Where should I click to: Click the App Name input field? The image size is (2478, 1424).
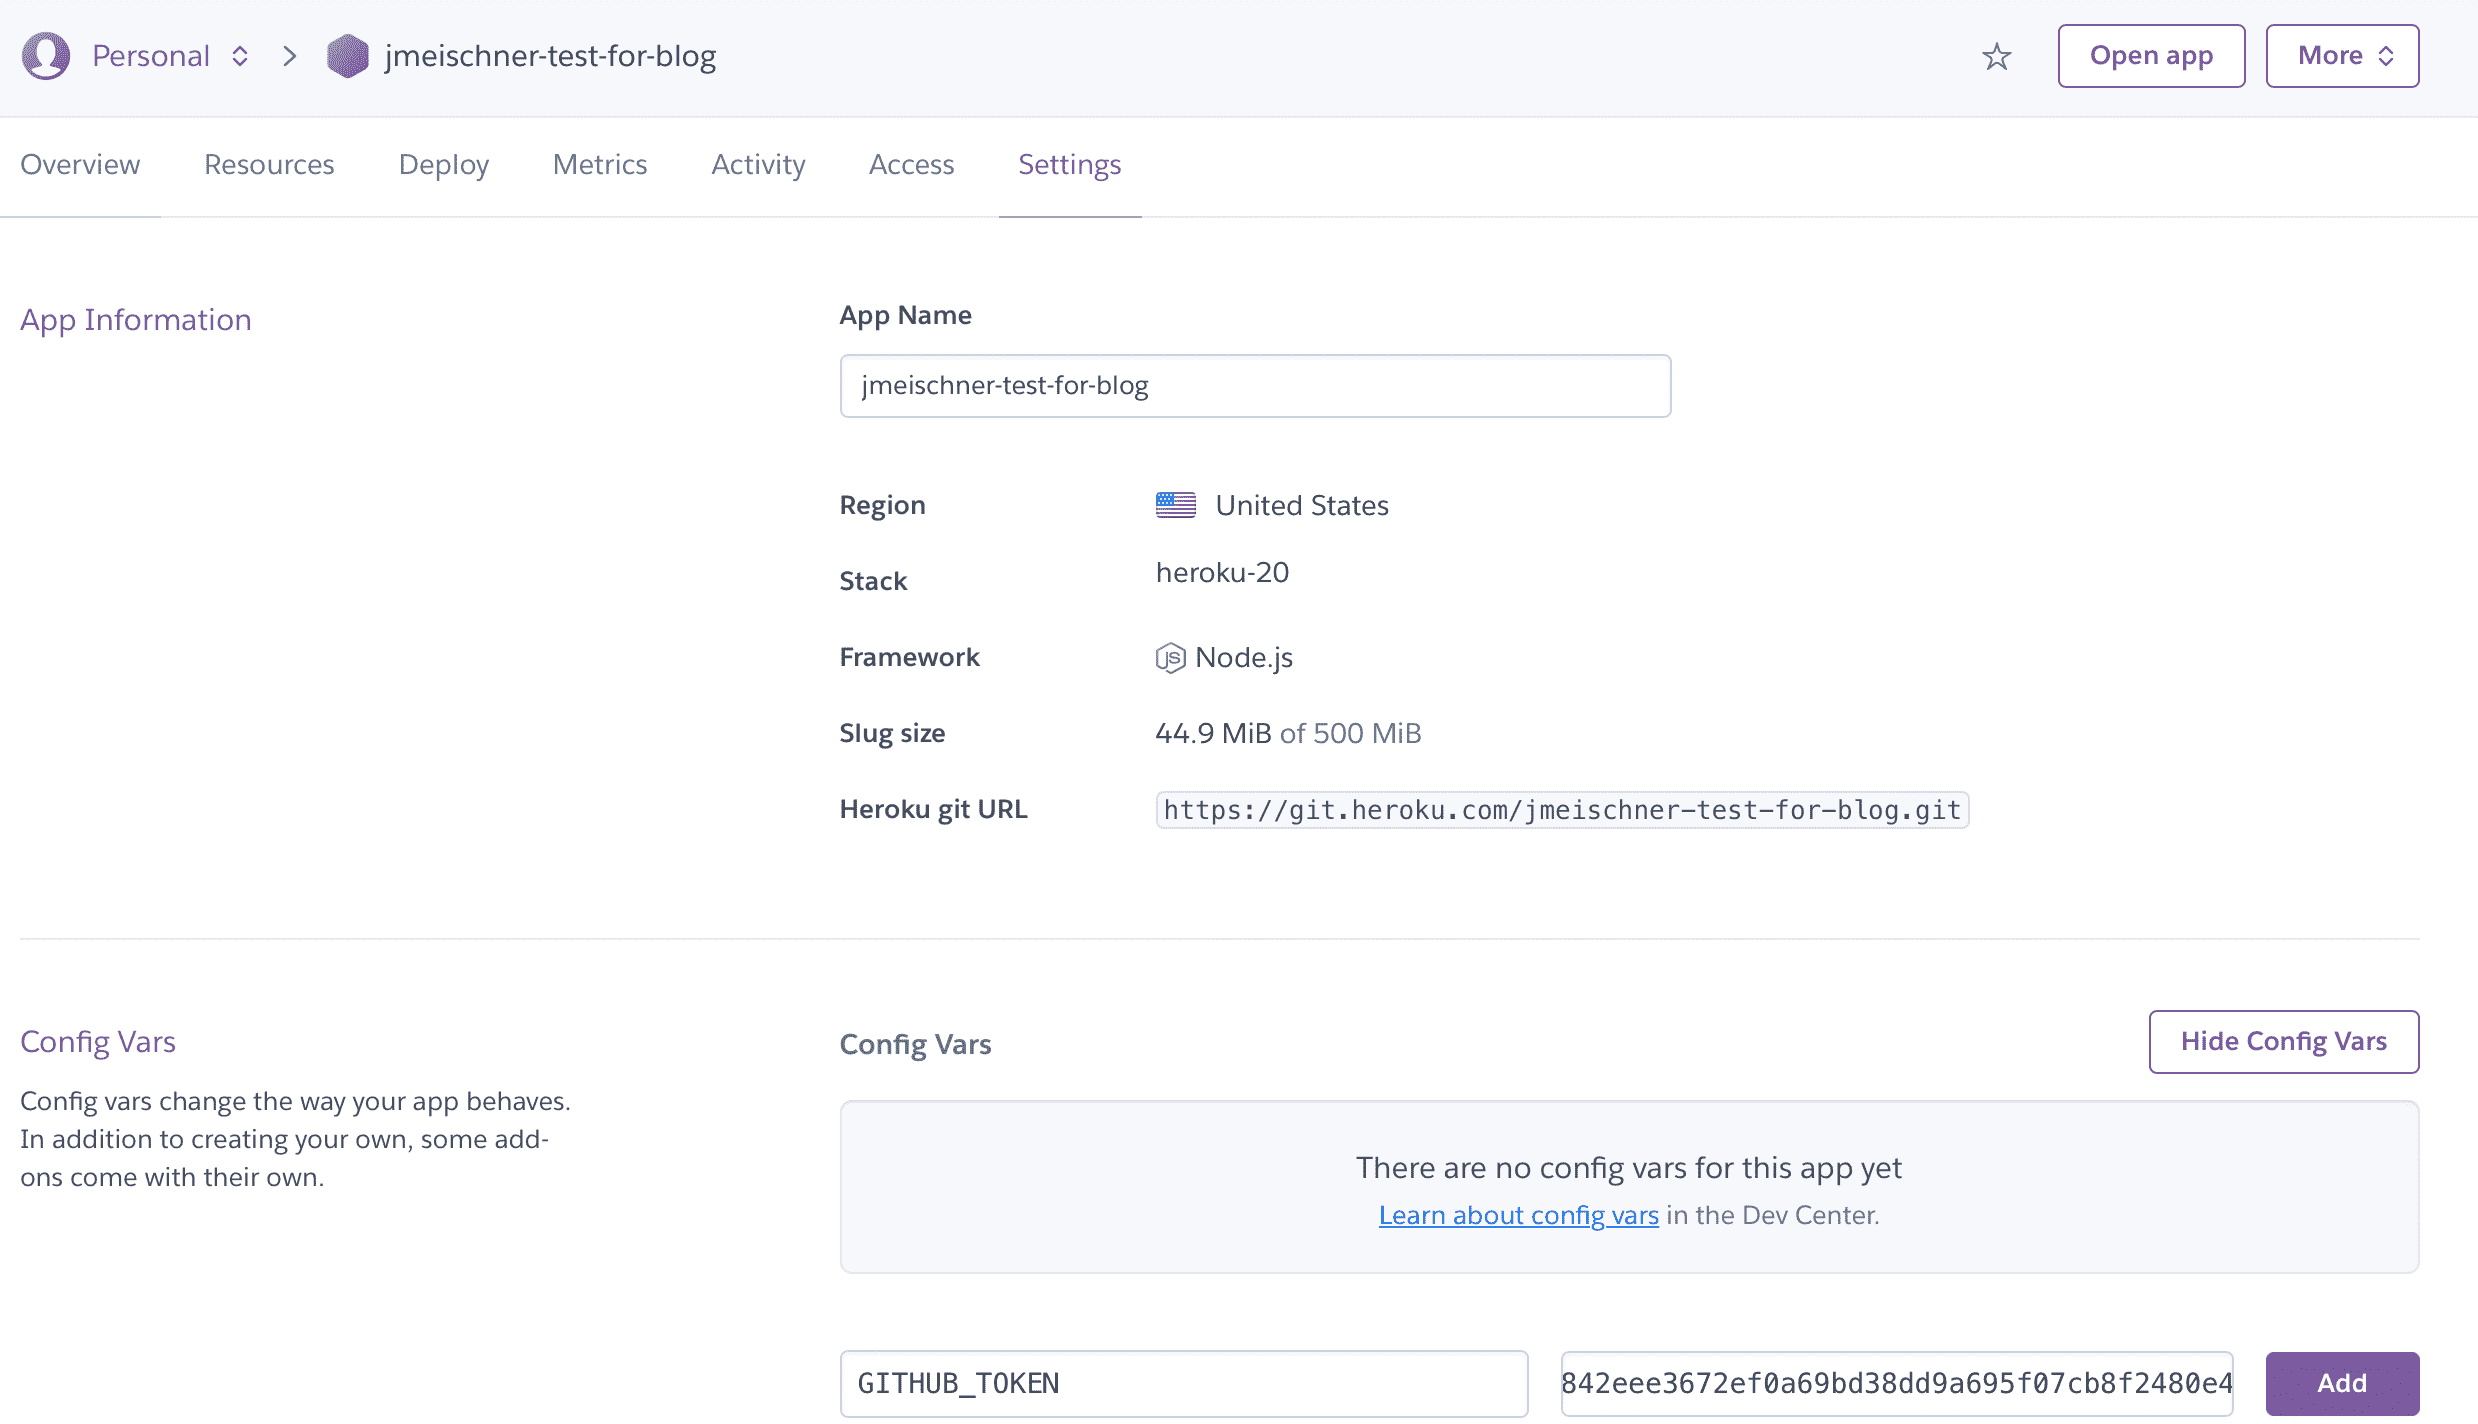pyautogui.click(x=1255, y=386)
